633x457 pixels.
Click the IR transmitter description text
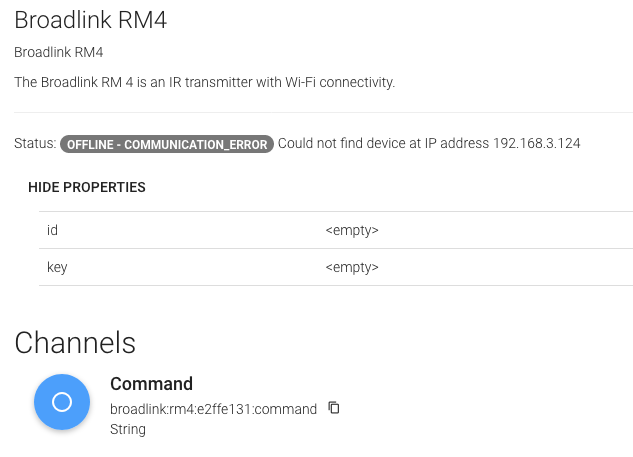click(x=204, y=82)
